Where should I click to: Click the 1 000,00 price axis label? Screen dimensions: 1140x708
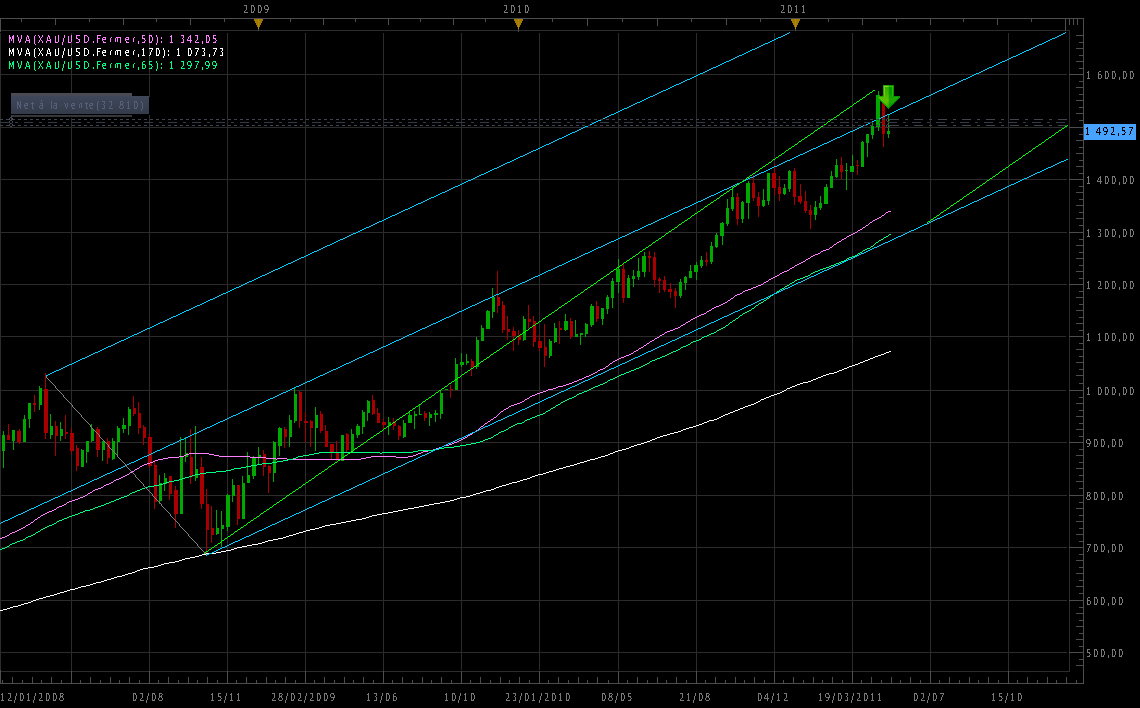1110,391
